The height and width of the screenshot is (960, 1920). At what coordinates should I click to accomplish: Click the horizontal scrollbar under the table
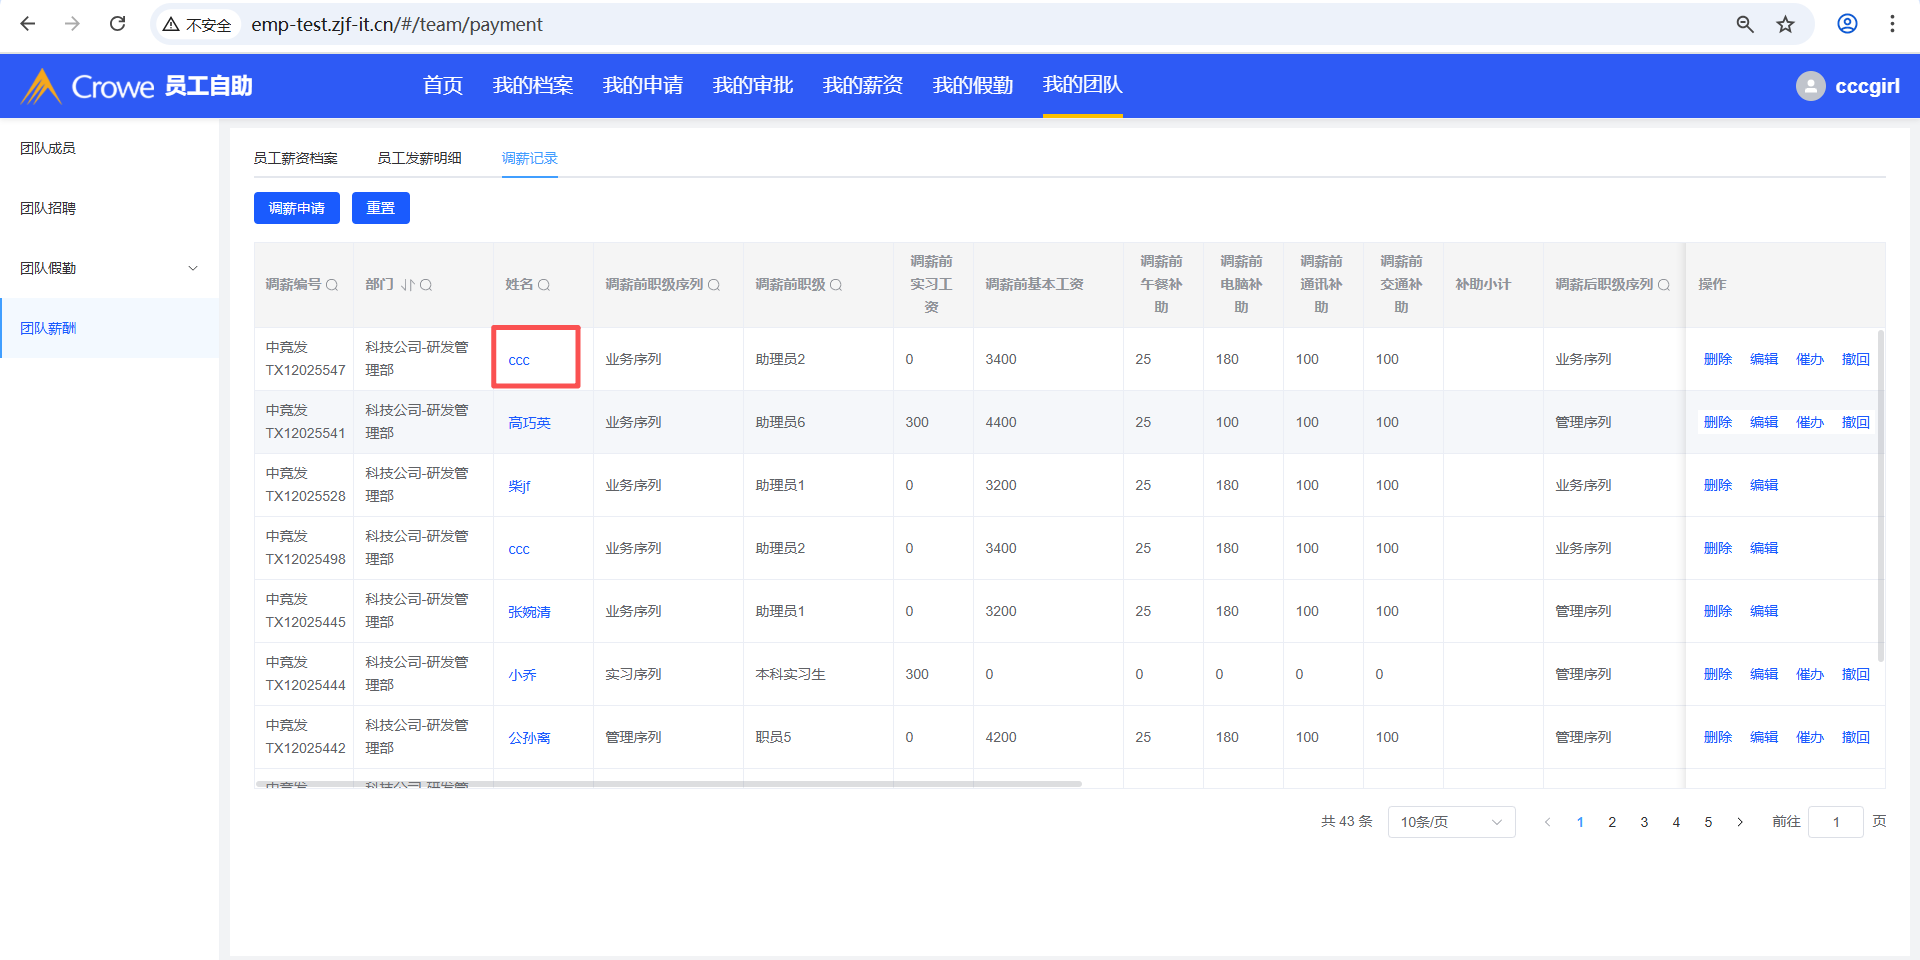668,784
